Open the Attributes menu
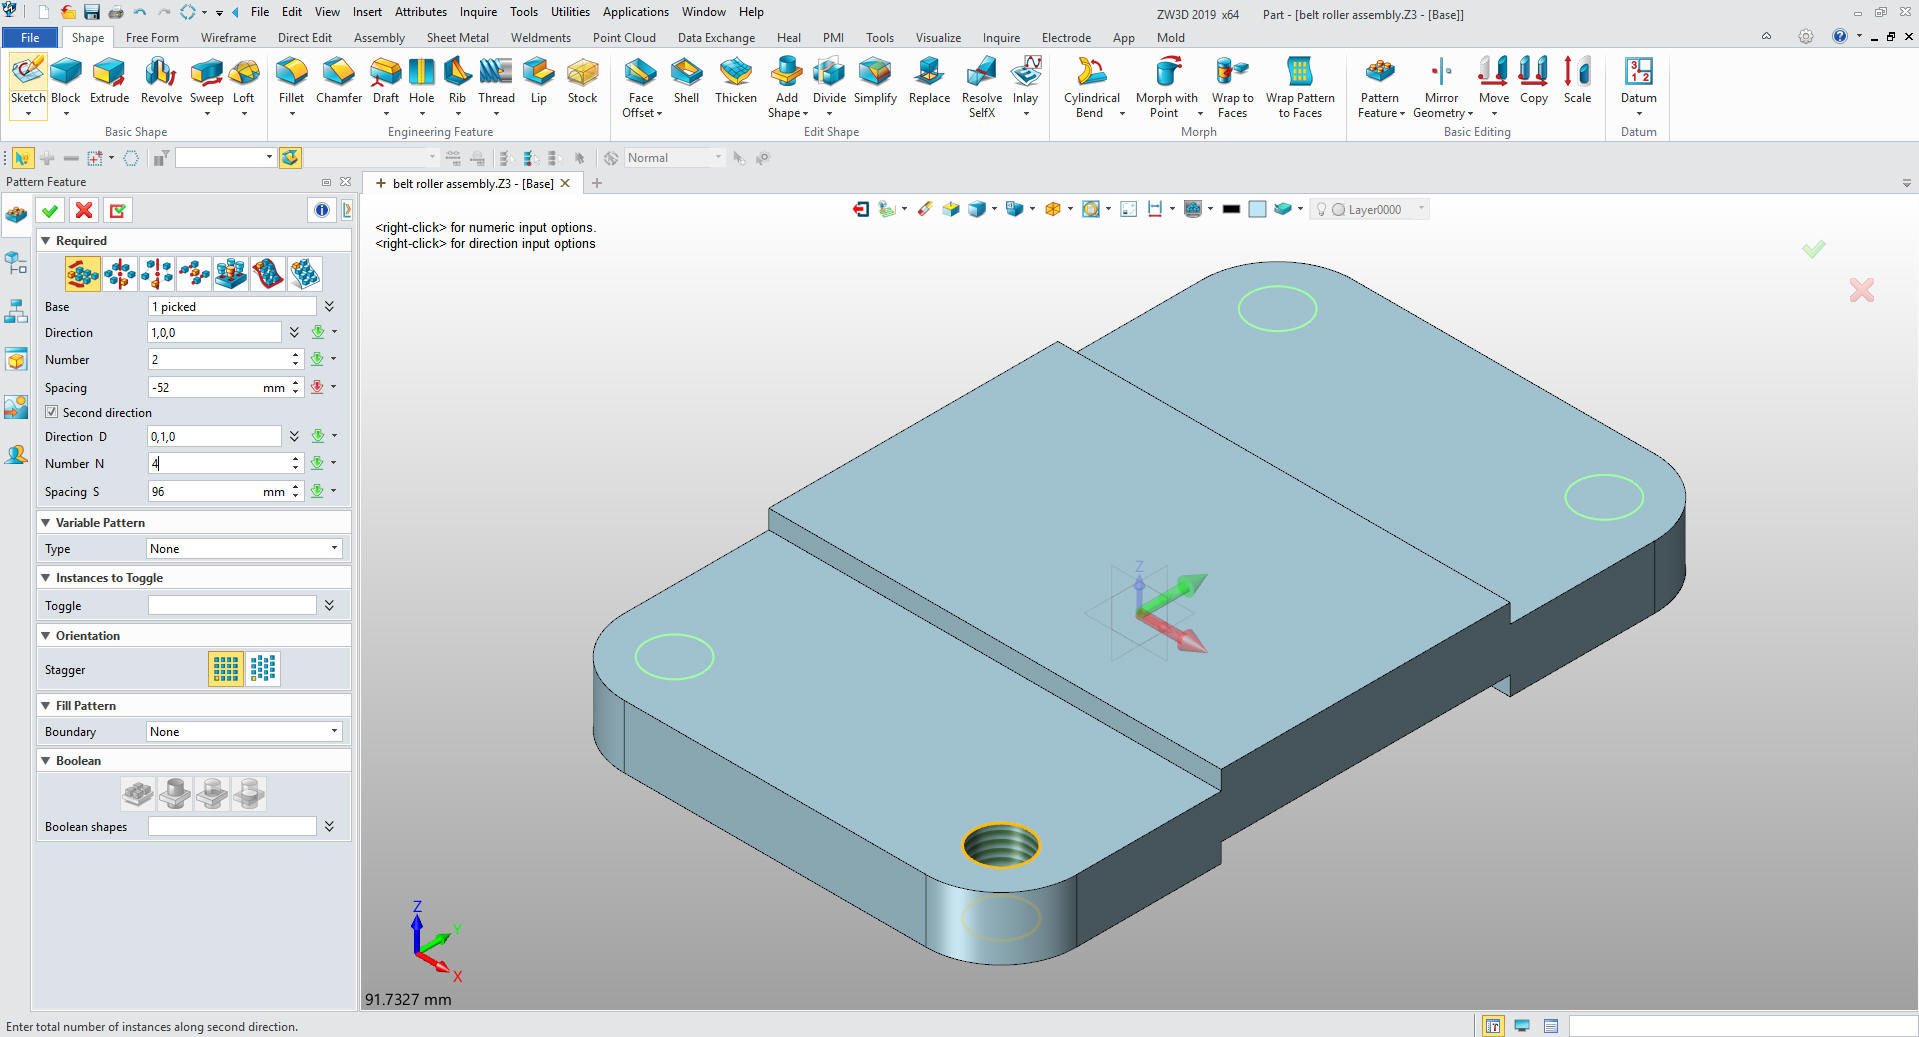 [420, 12]
